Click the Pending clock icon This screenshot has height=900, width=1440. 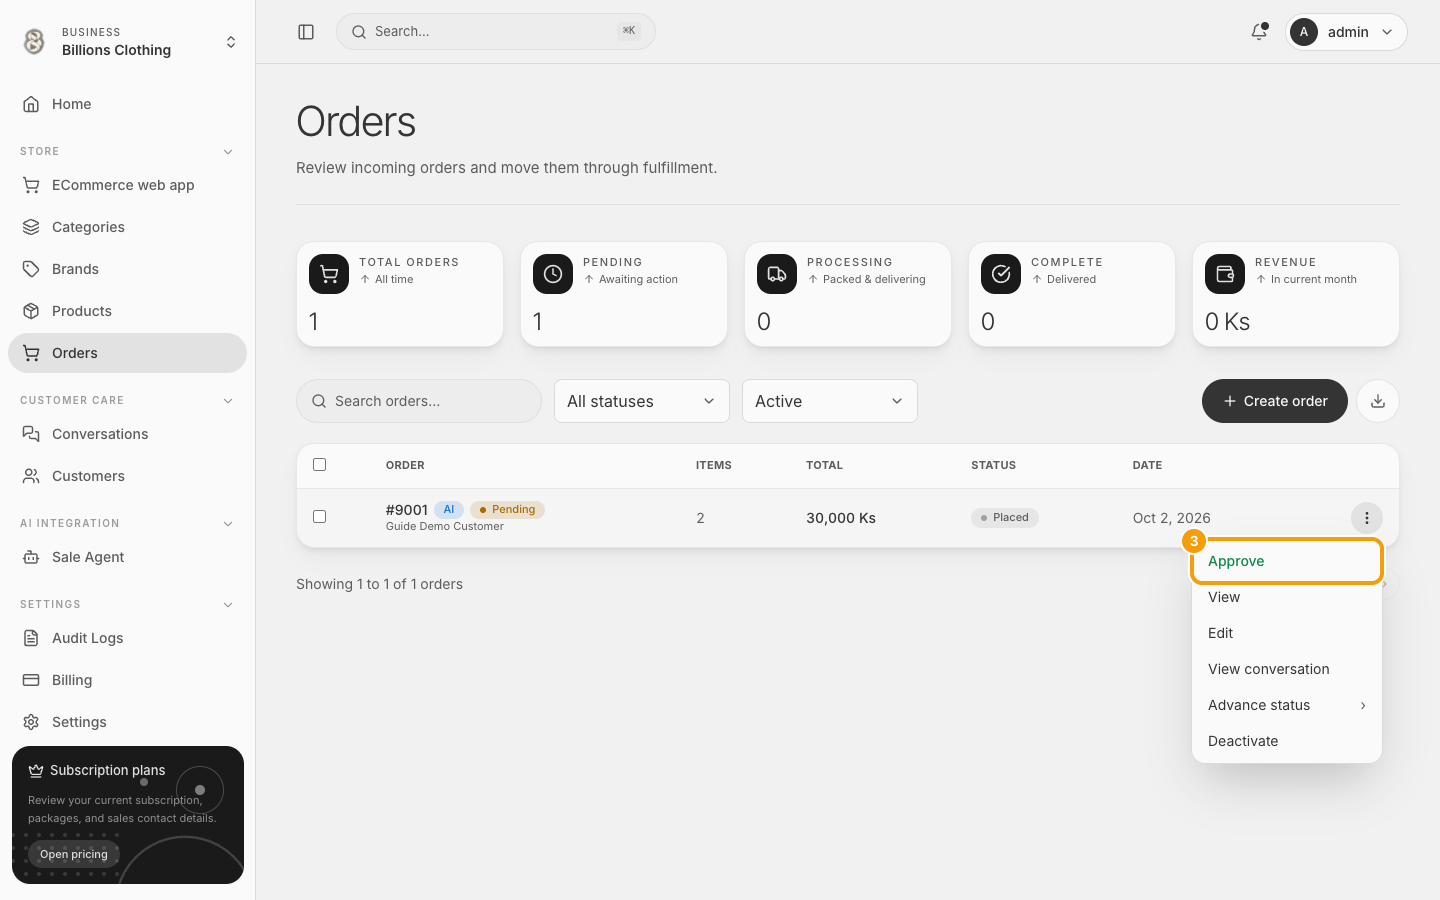click(x=553, y=274)
